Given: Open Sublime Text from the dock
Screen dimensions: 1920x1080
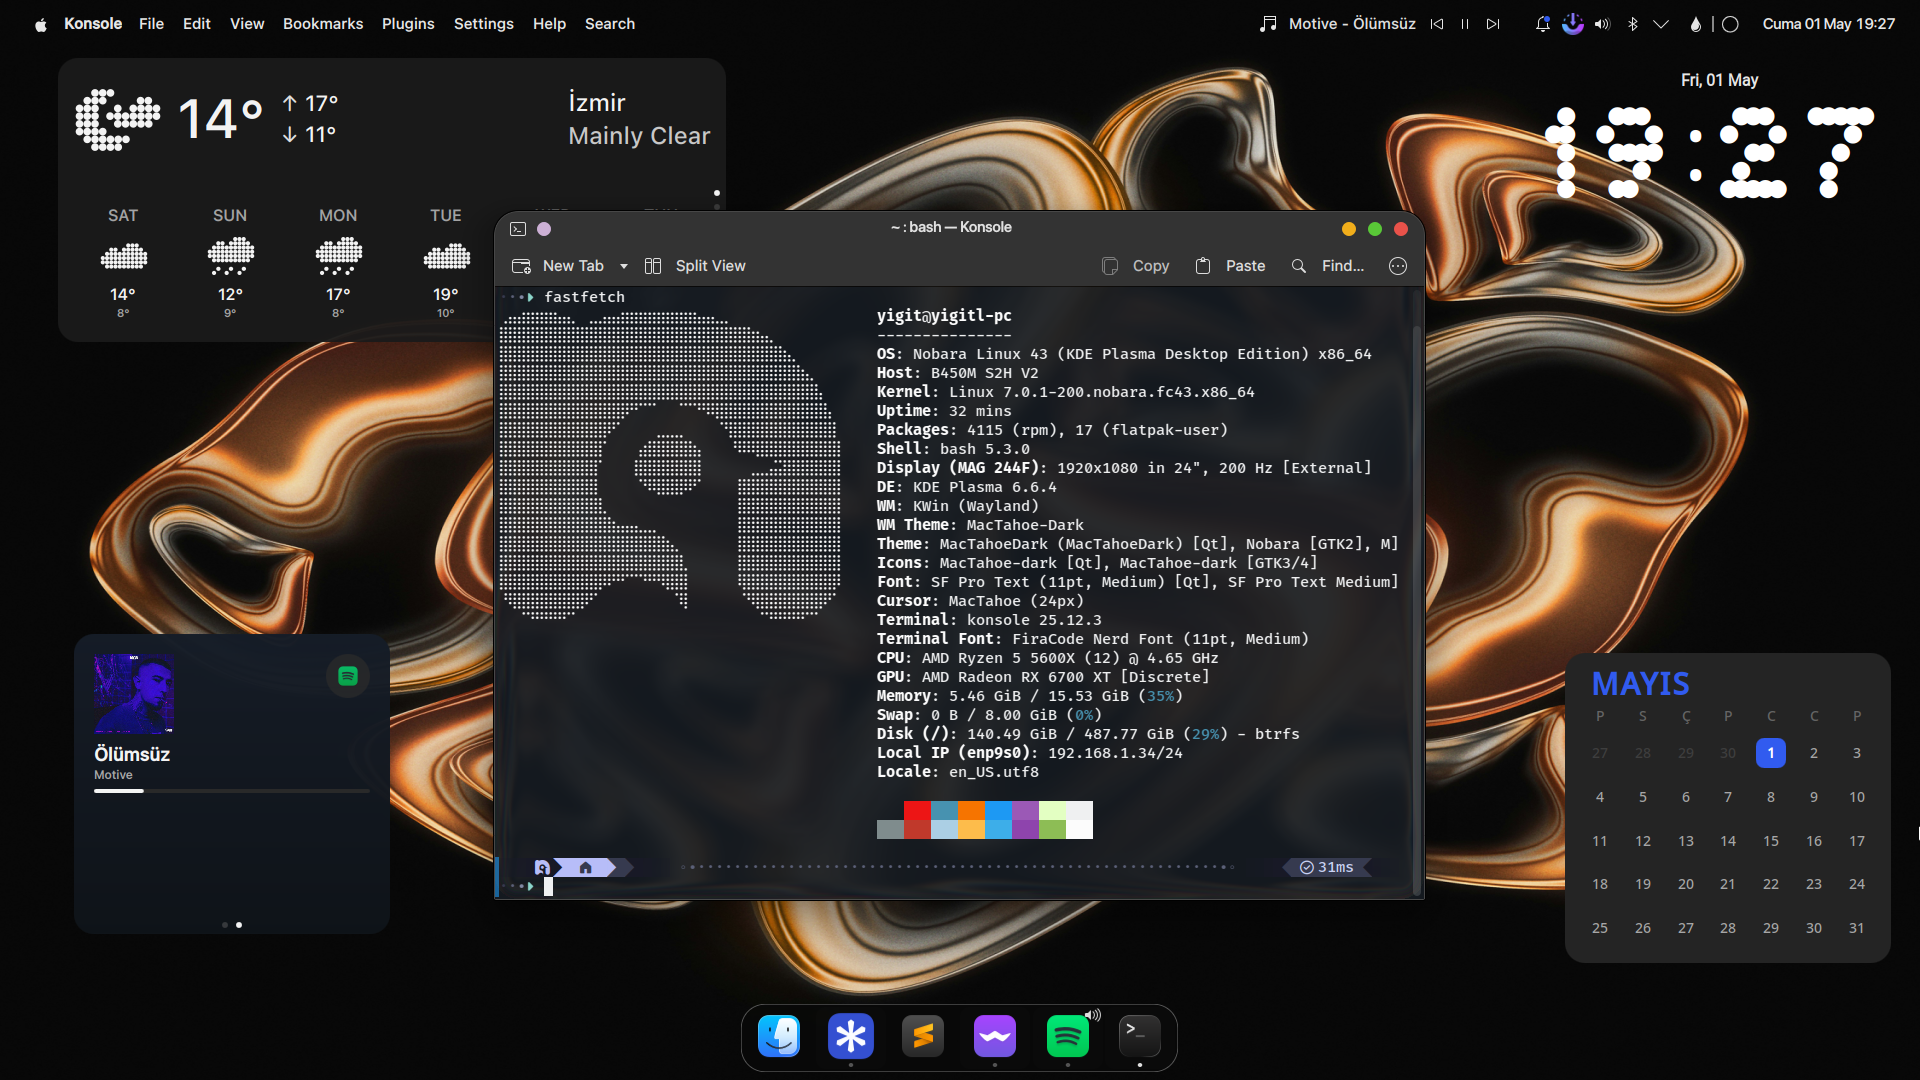Looking at the screenshot, I should point(923,1036).
